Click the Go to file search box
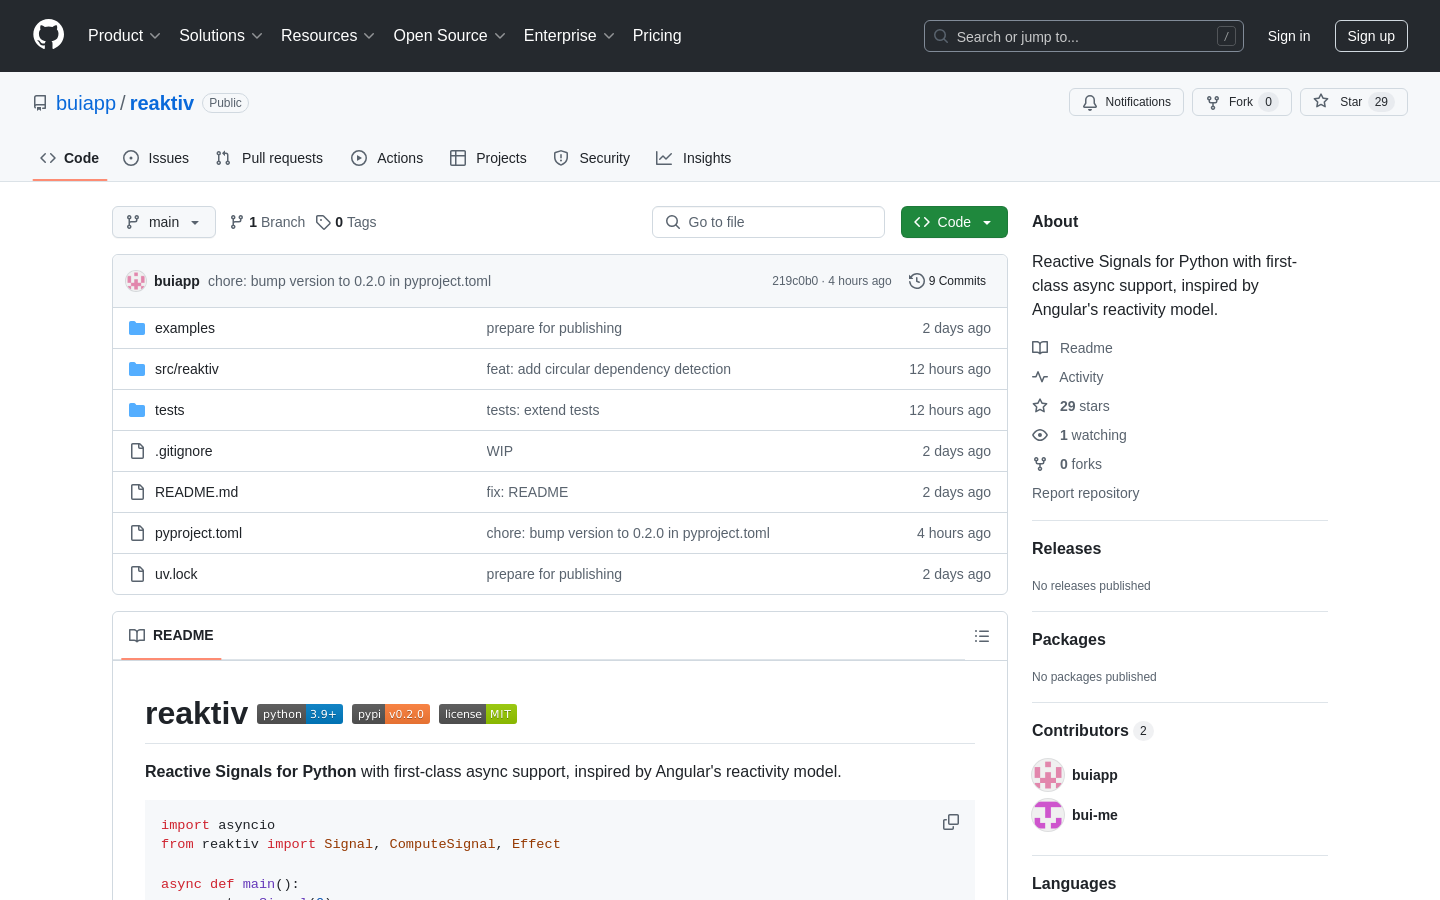This screenshot has height=900, width=1440. click(x=768, y=222)
